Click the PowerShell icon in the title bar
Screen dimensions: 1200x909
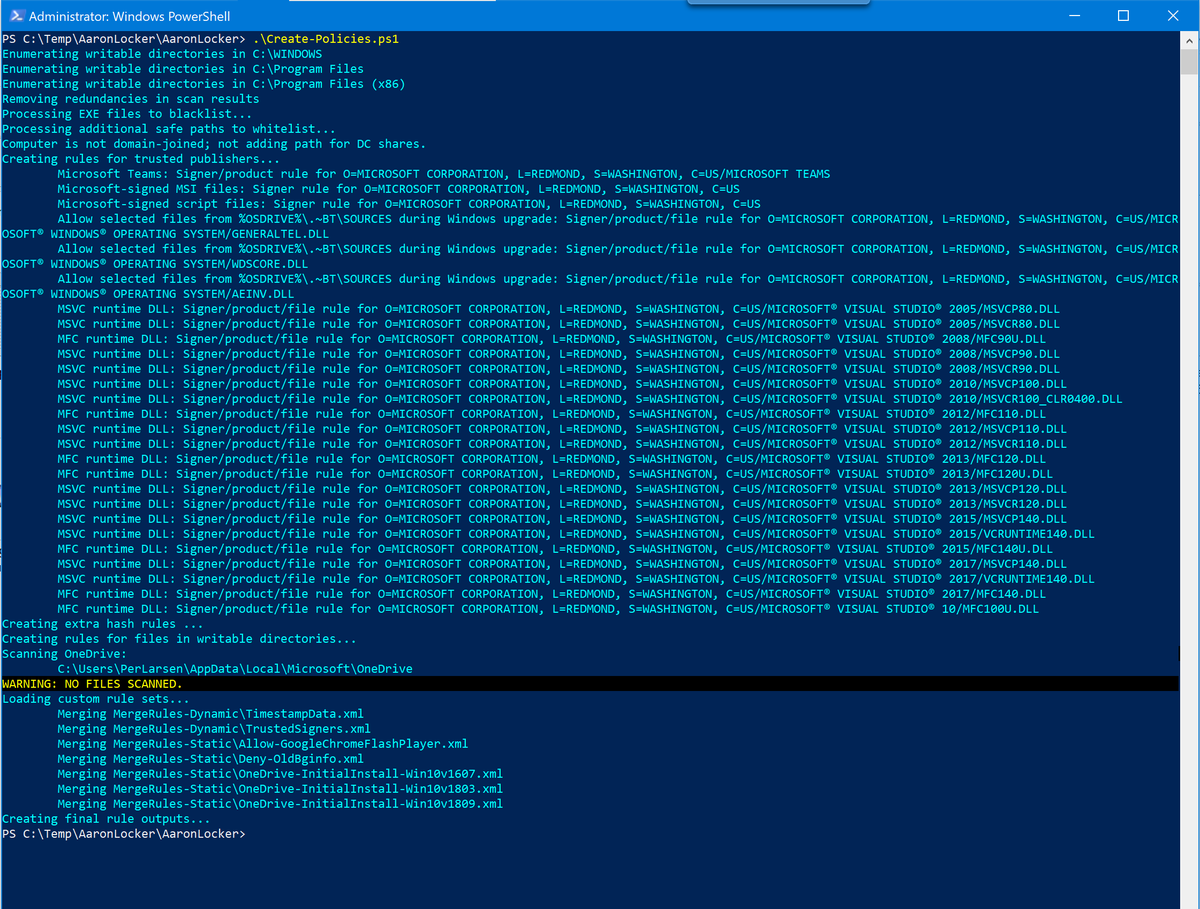[15, 16]
